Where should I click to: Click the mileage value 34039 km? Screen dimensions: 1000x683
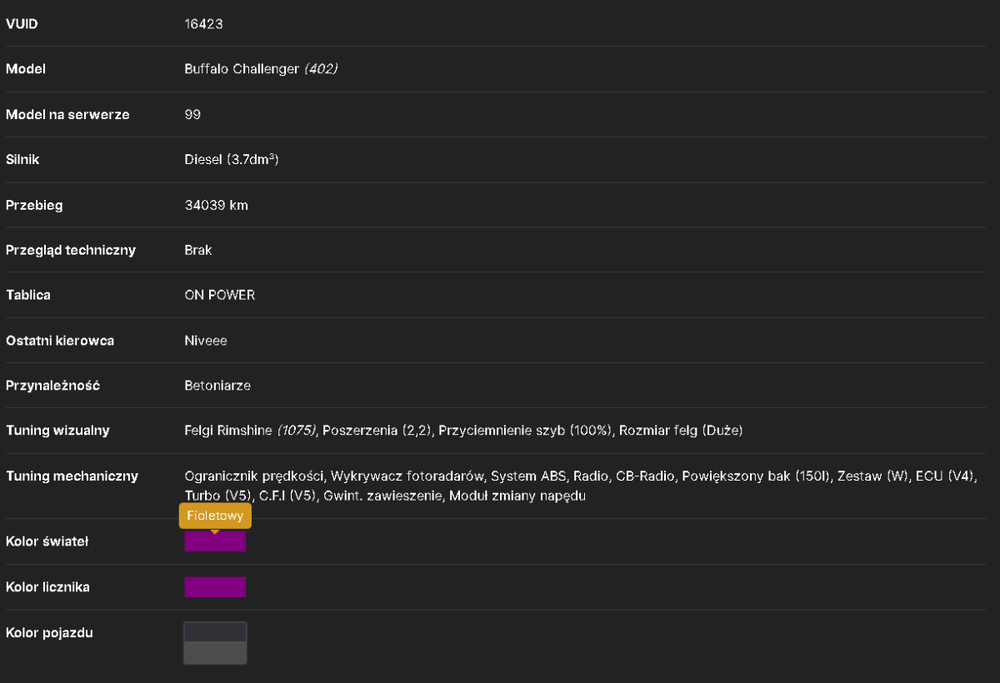216,205
